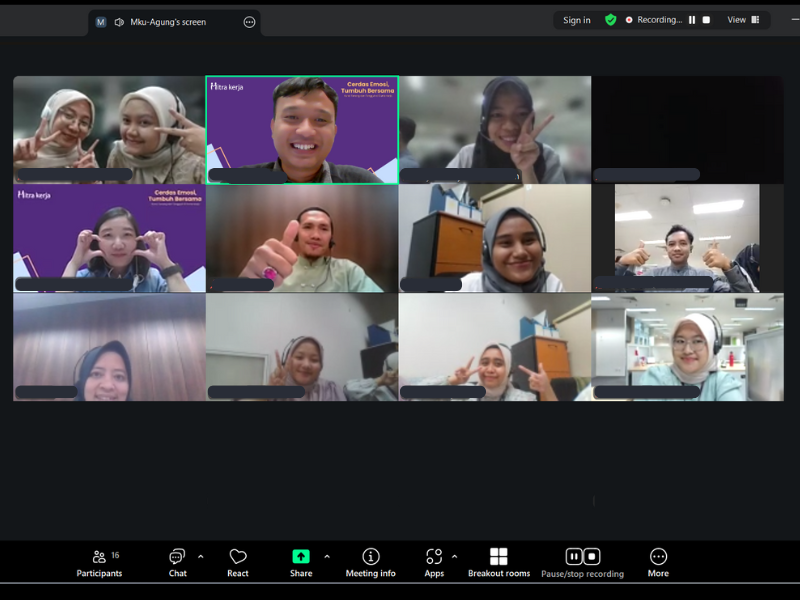Screen dimensions: 800x600
Task: Open Breakout rooms
Action: point(498,563)
